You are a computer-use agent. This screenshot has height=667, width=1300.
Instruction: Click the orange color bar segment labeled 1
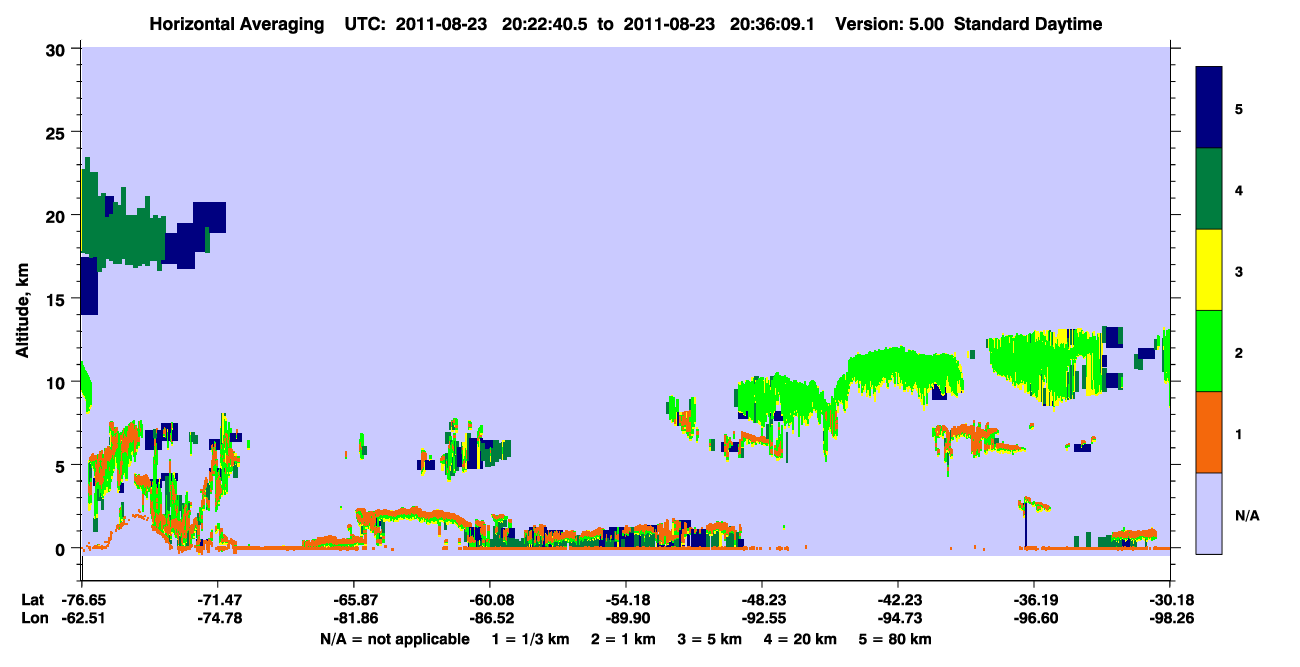1209,432
